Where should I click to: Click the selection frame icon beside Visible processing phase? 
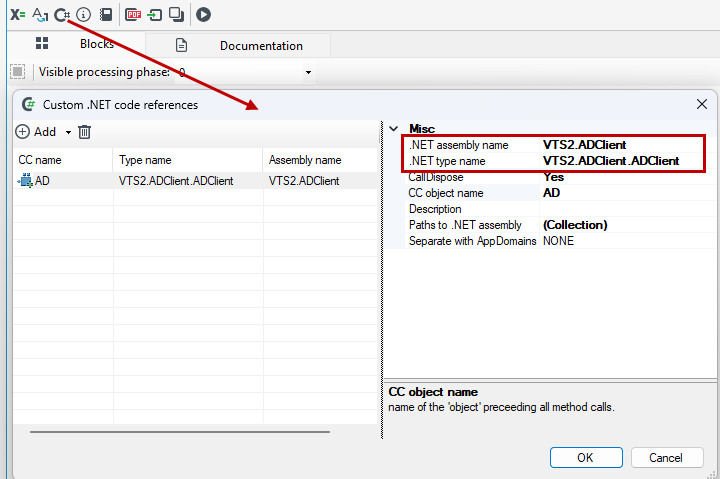(x=17, y=72)
